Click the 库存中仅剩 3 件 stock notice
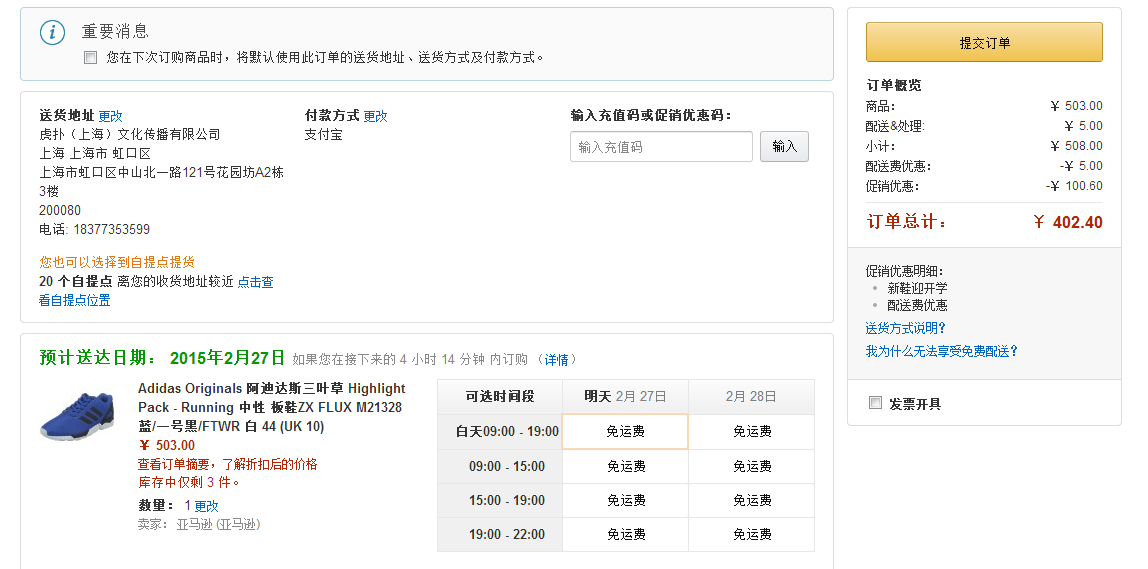Image resolution: width=1148 pixels, height=569 pixels. [189, 483]
